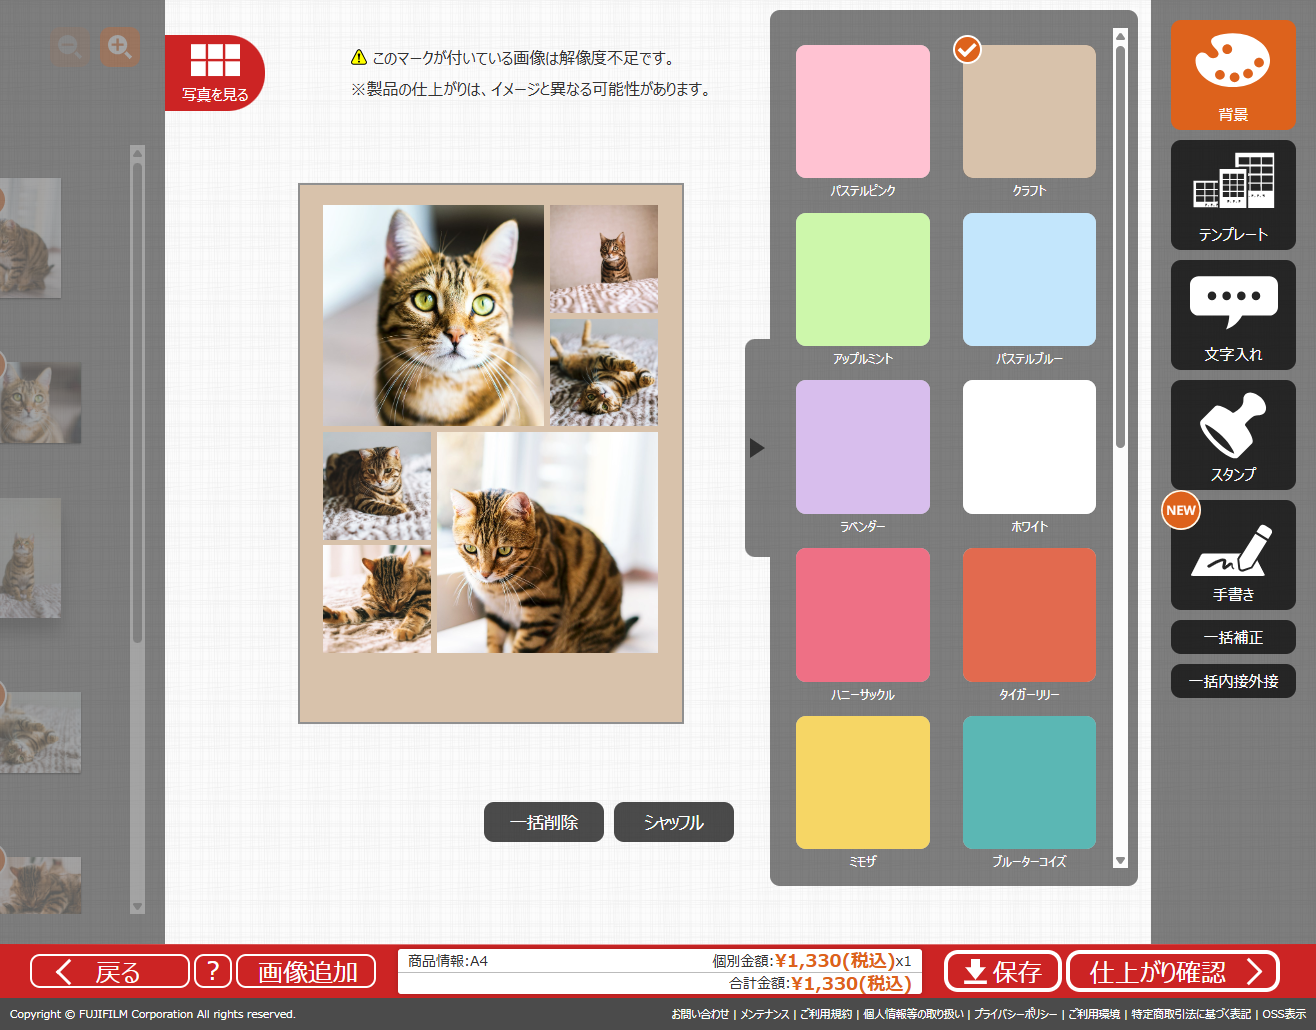
Task: Click the zoom out magnifier icon
Action: click(70, 47)
